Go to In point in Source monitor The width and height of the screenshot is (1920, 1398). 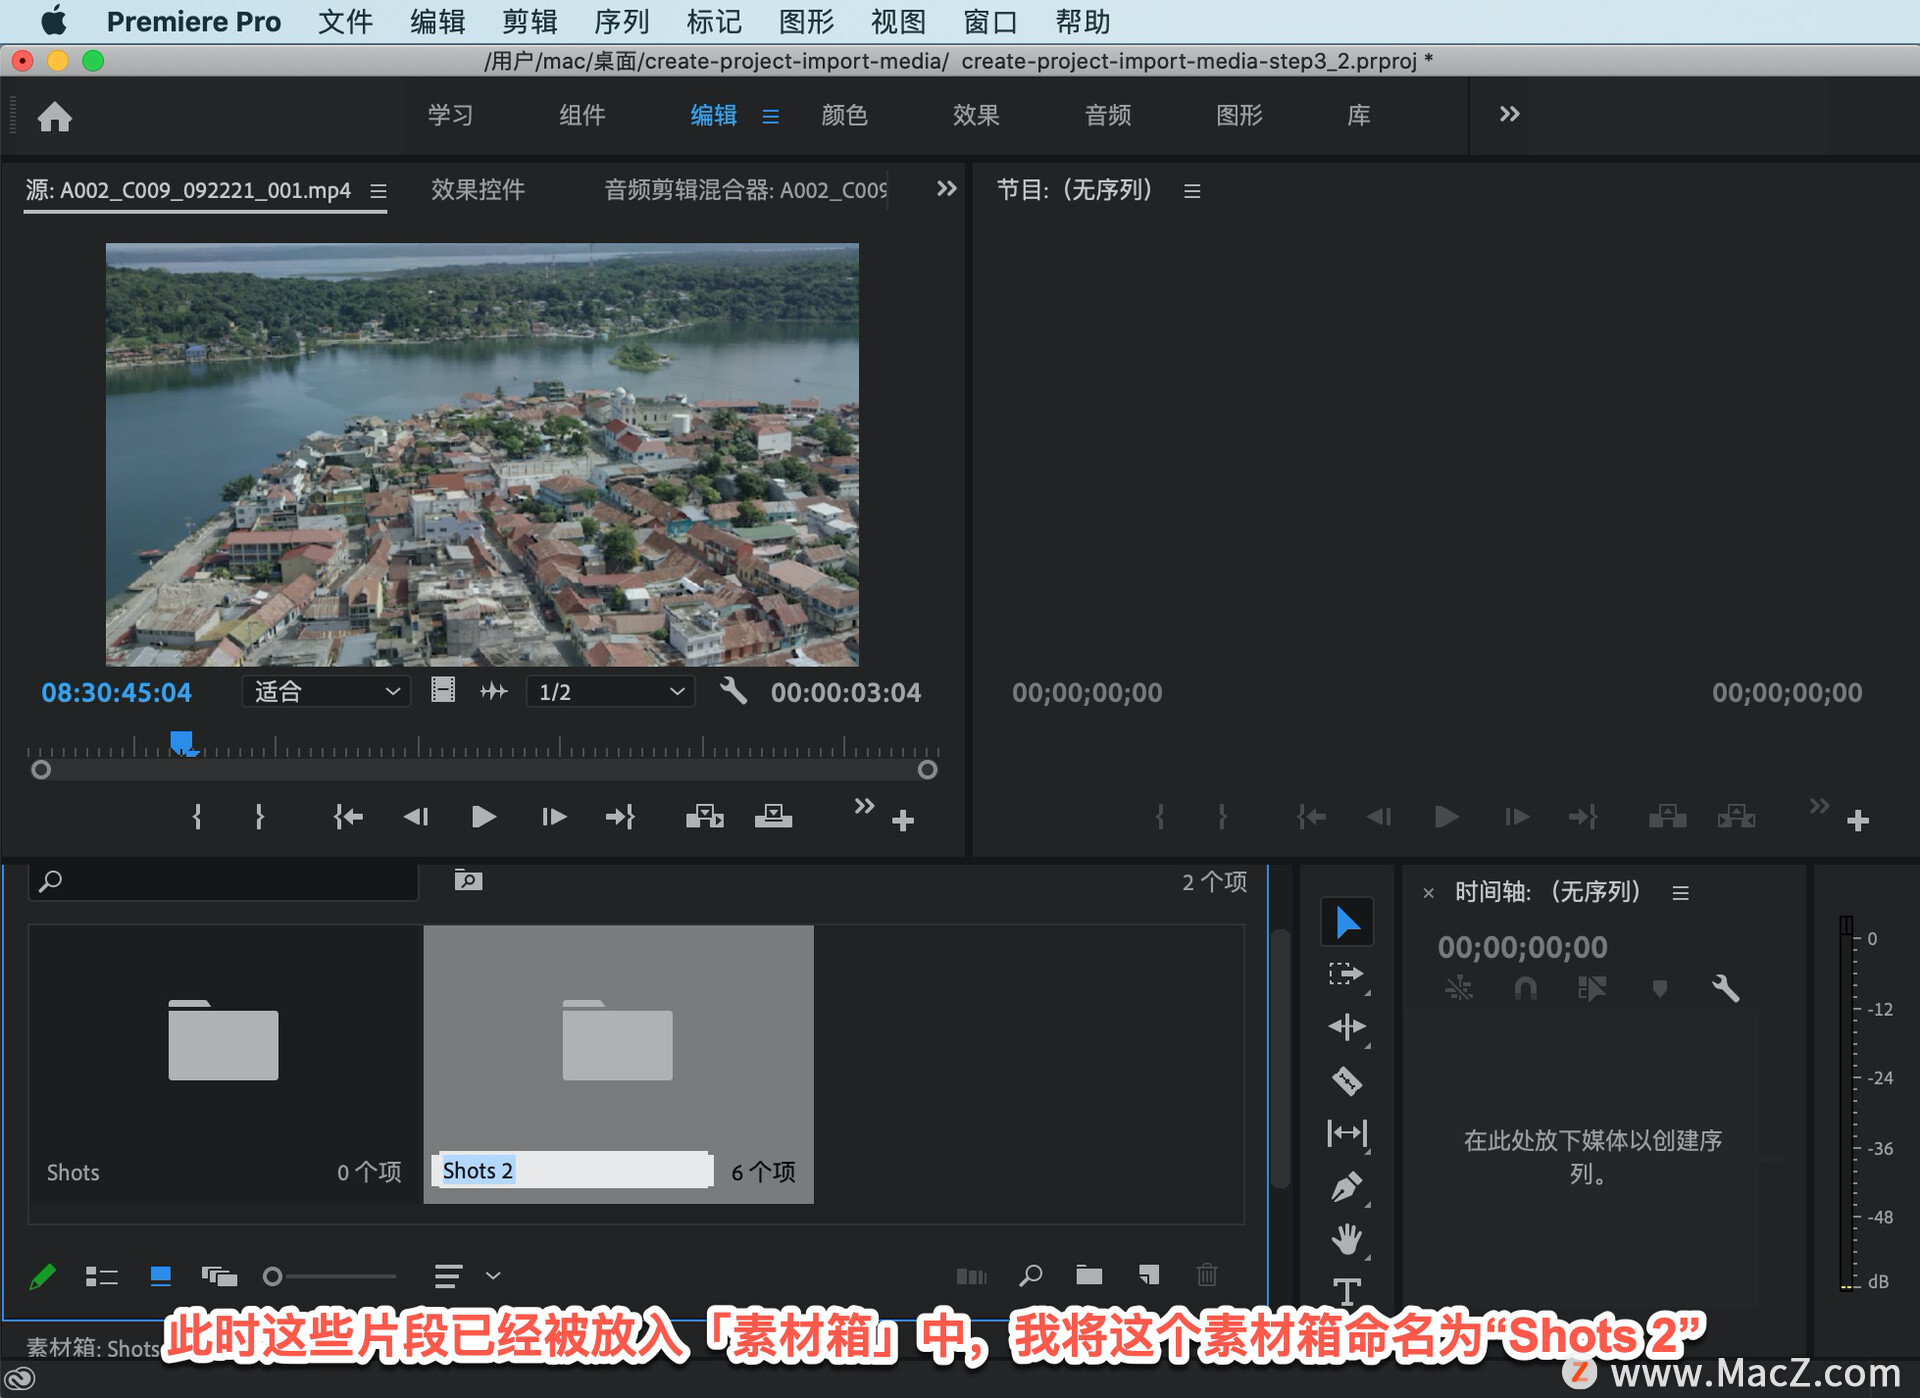pos(348,817)
